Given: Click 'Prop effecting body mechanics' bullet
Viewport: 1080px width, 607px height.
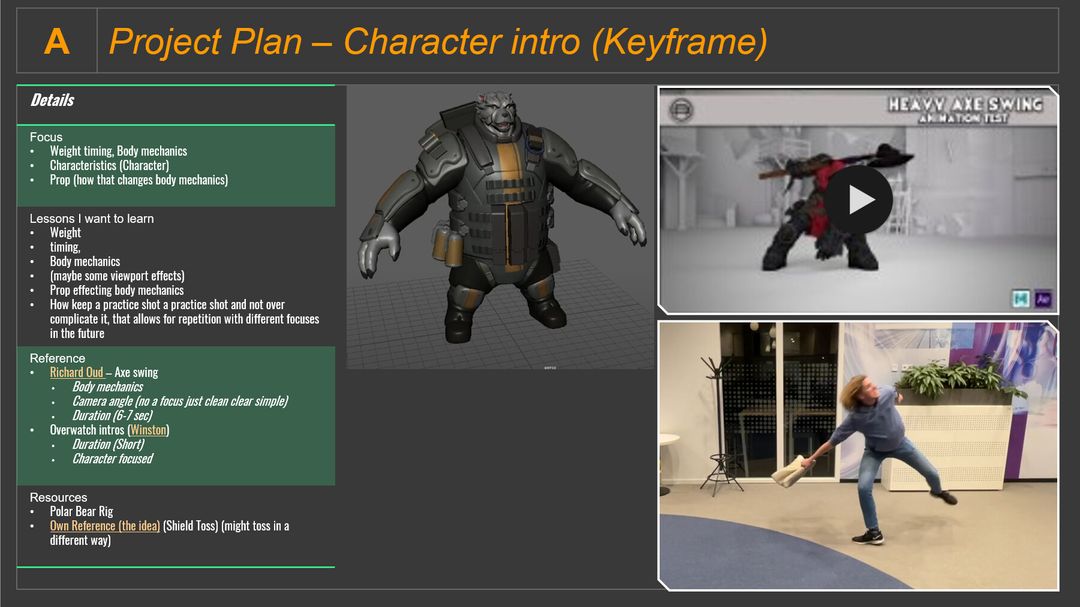Looking at the screenshot, I should tap(116, 290).
